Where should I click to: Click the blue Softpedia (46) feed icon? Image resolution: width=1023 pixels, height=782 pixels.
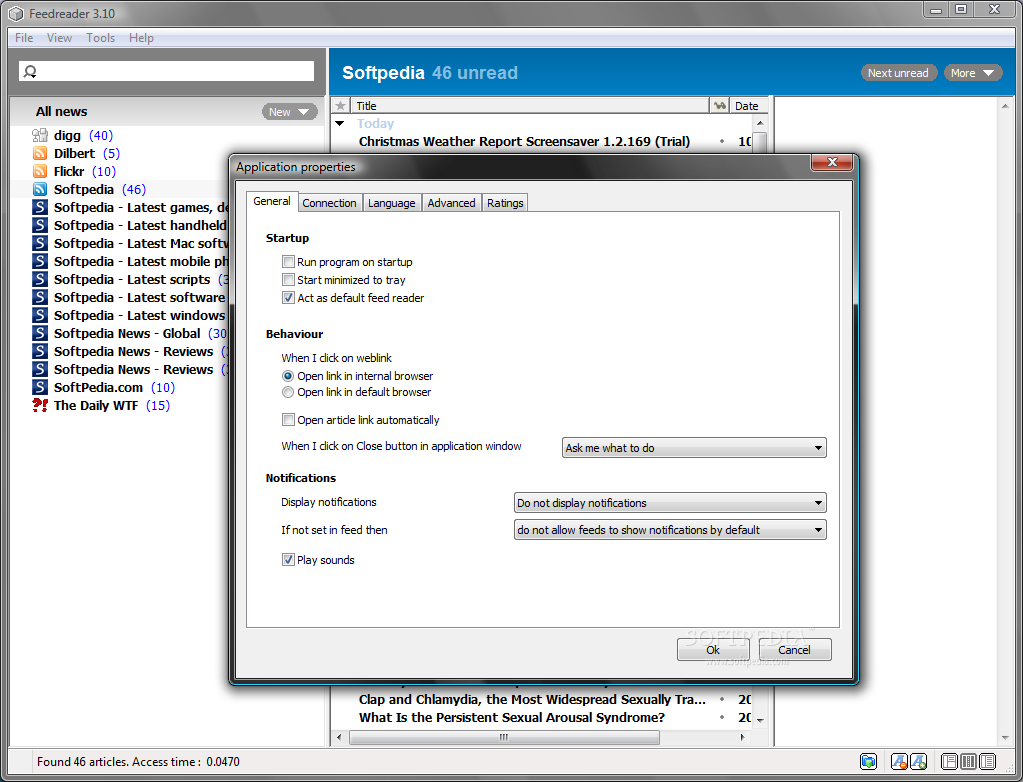point(40,189)
